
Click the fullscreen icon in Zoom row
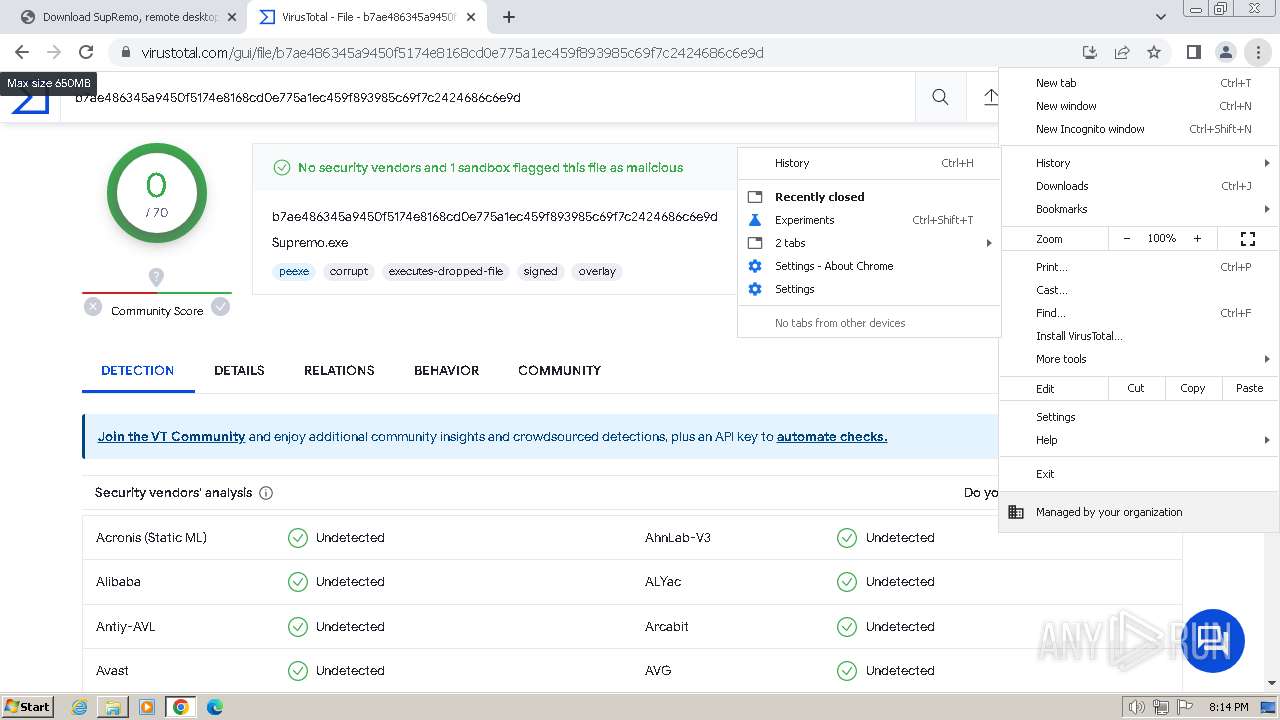(x=1248, y=239)
